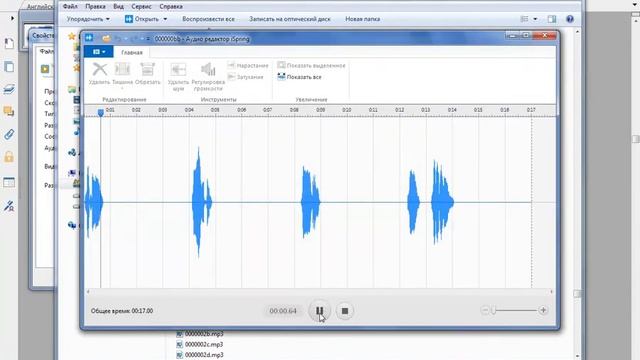Click Записать на оптический диск
Image resolution: width=640 pixels, height=360 pixels.
290,19
